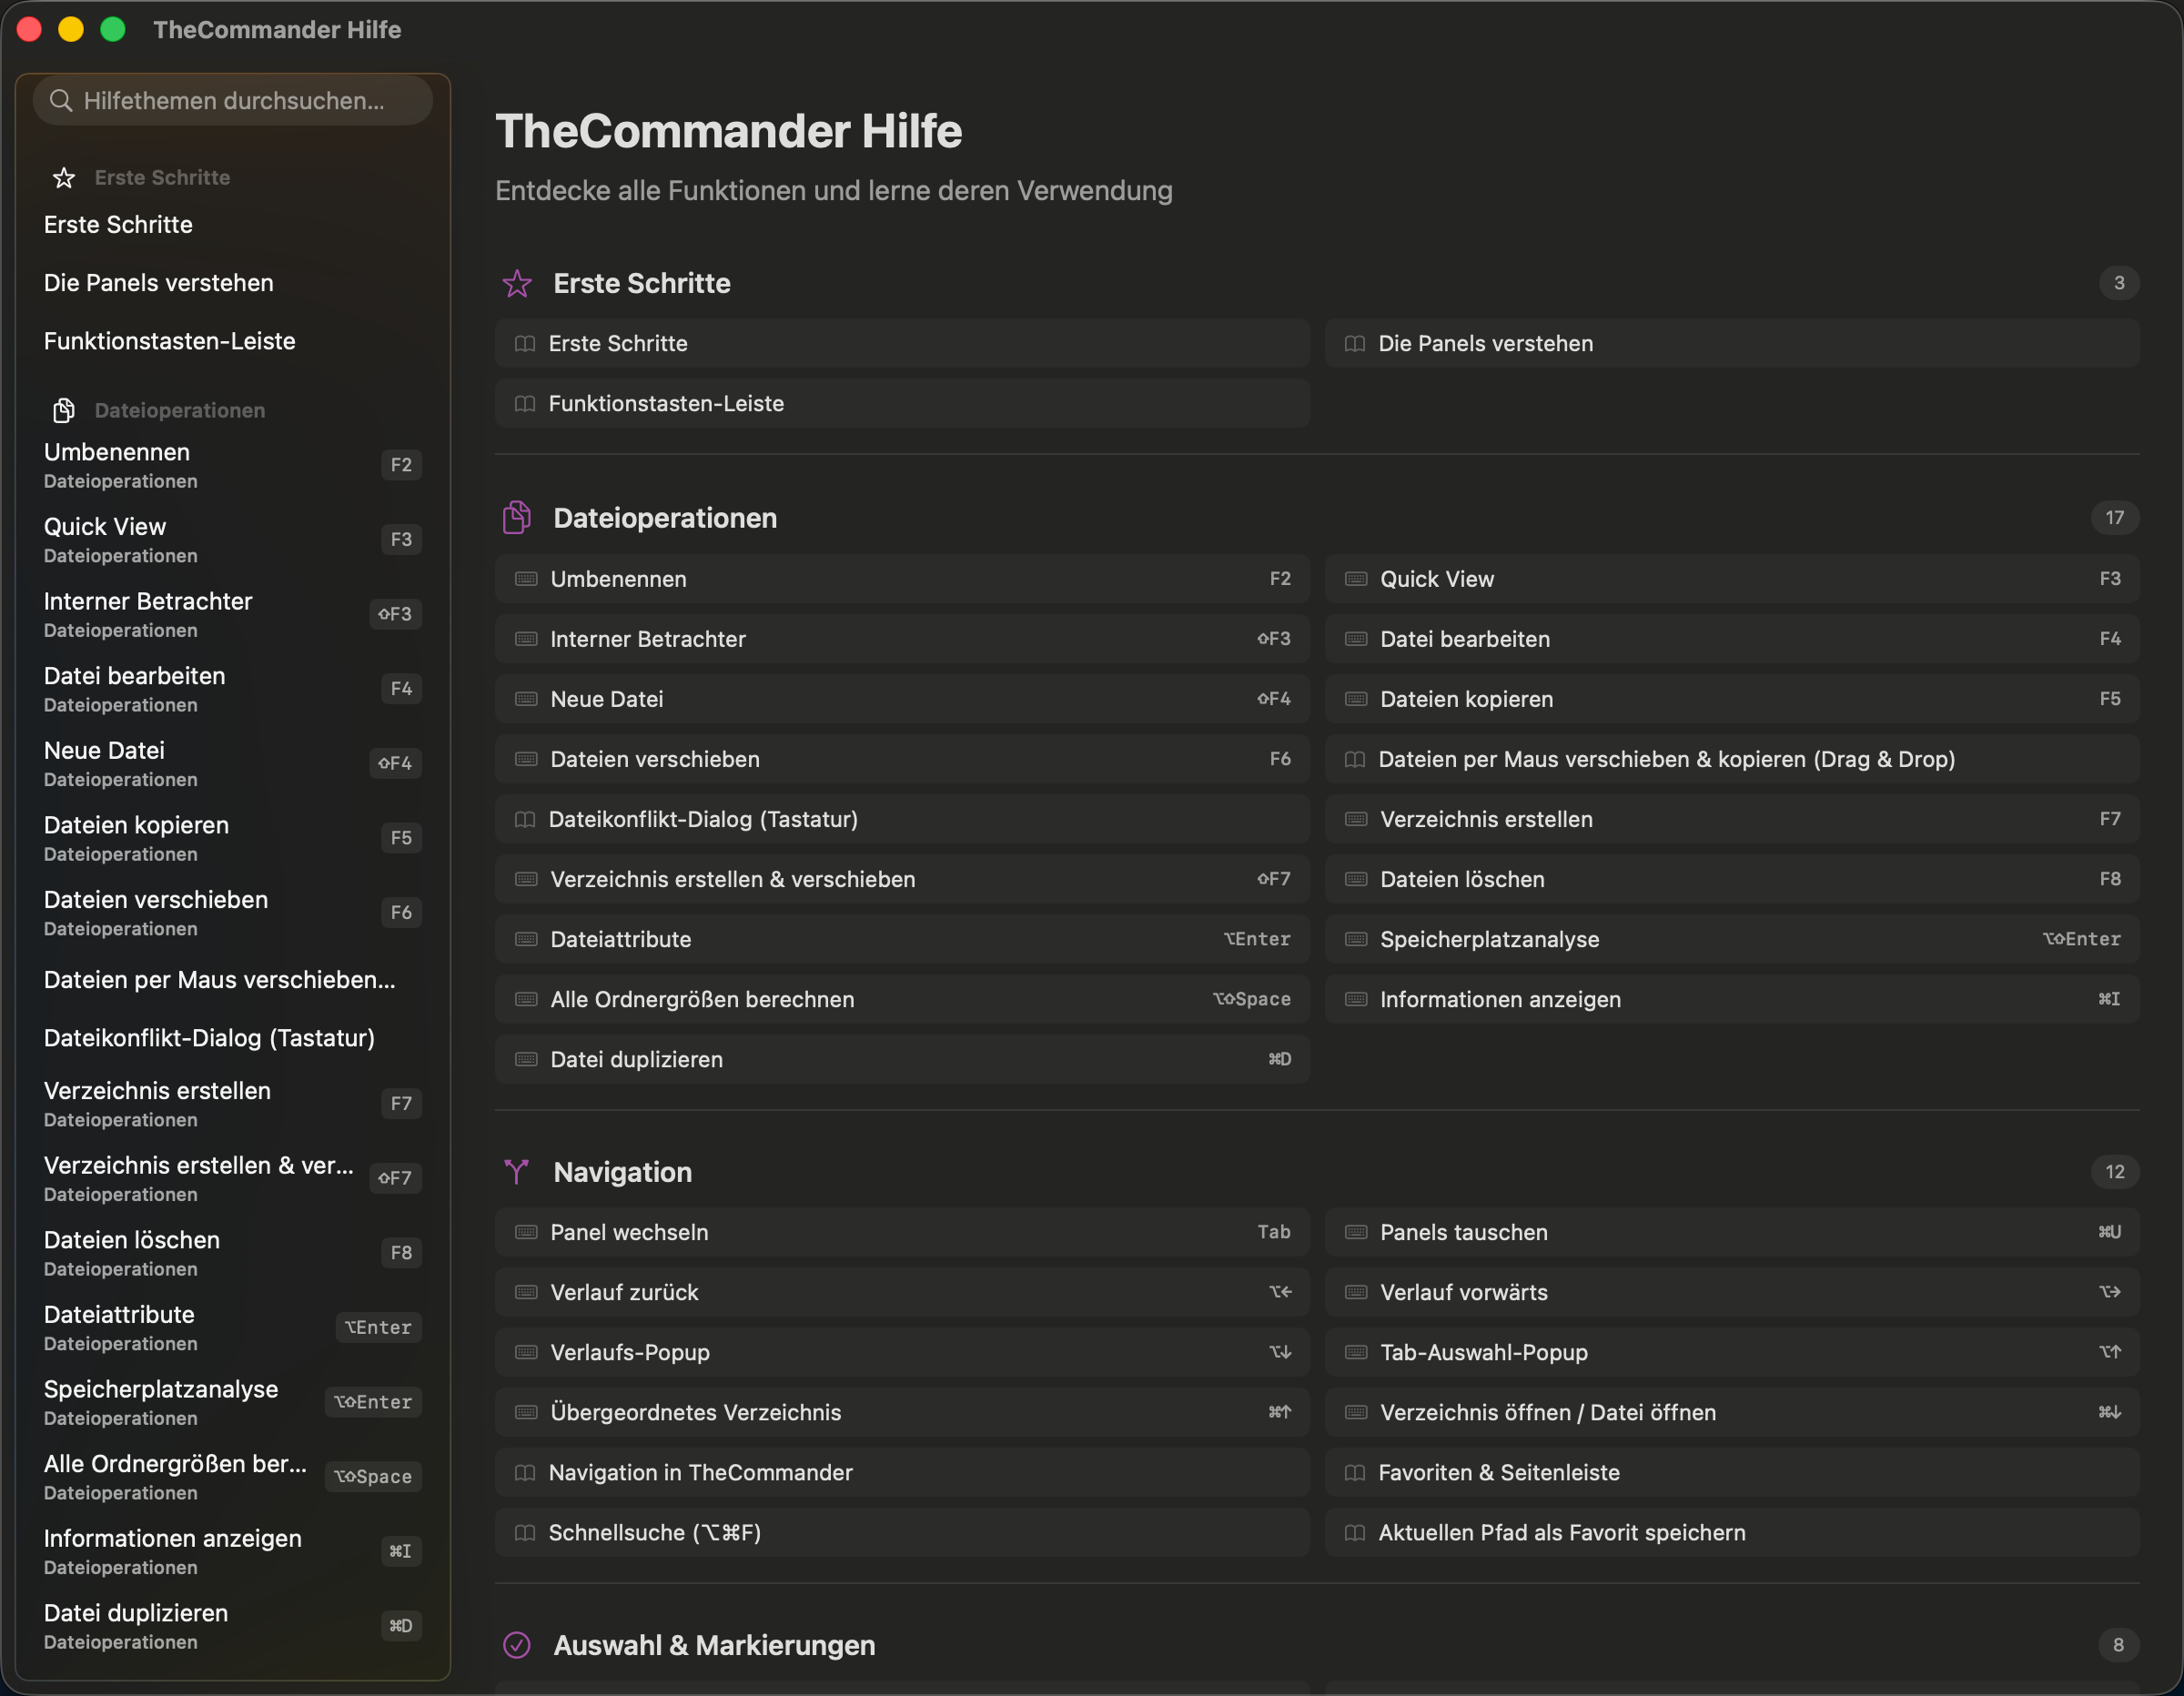Click the documents icon beside sidebar Dateioperationen

[64, 410]
